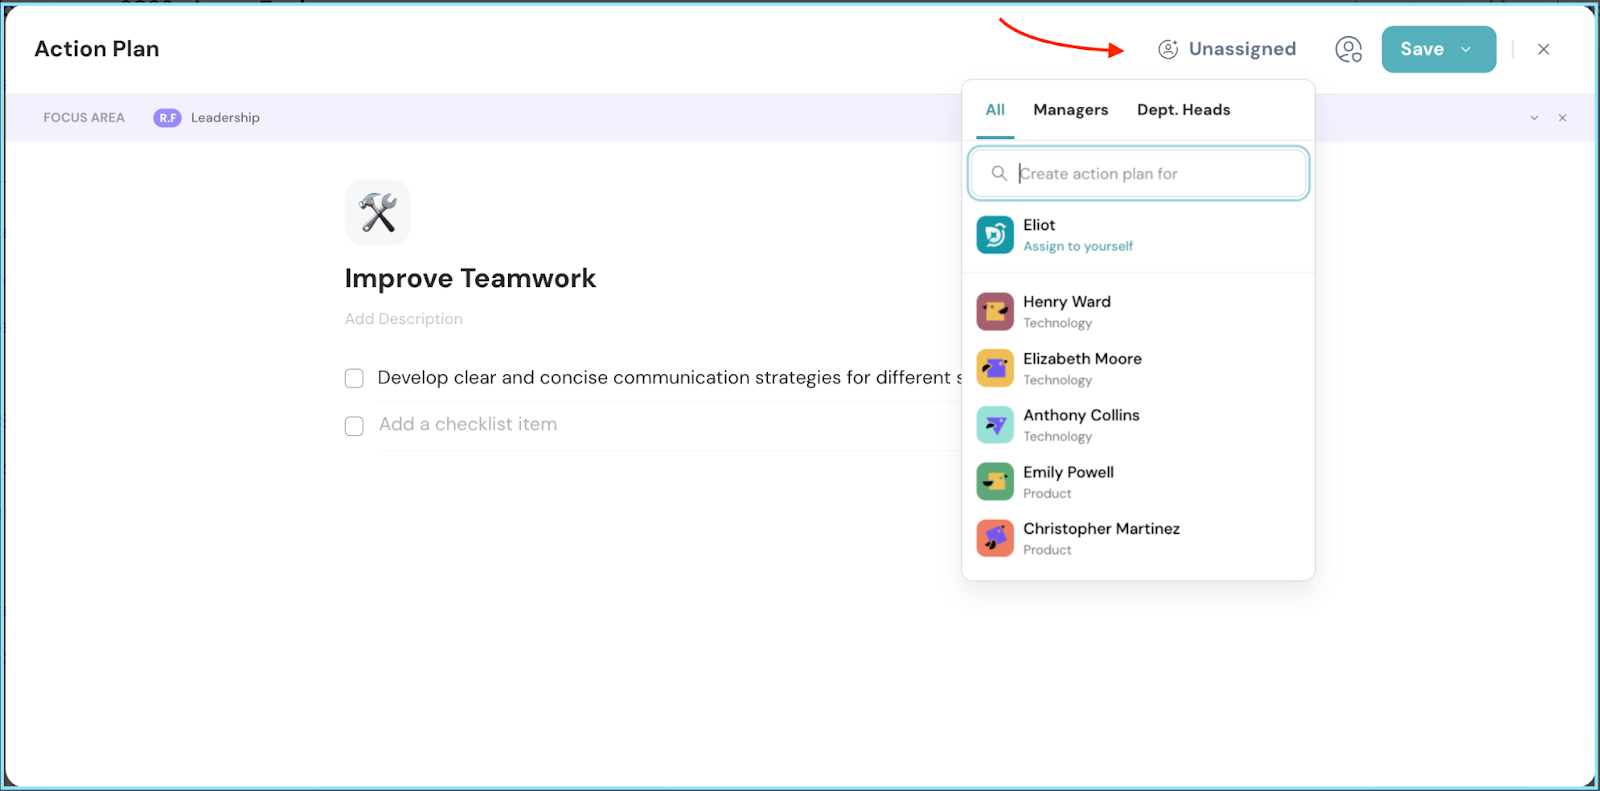
Task: Click the hammer and wrench plan icon
Action: (378, 212)
